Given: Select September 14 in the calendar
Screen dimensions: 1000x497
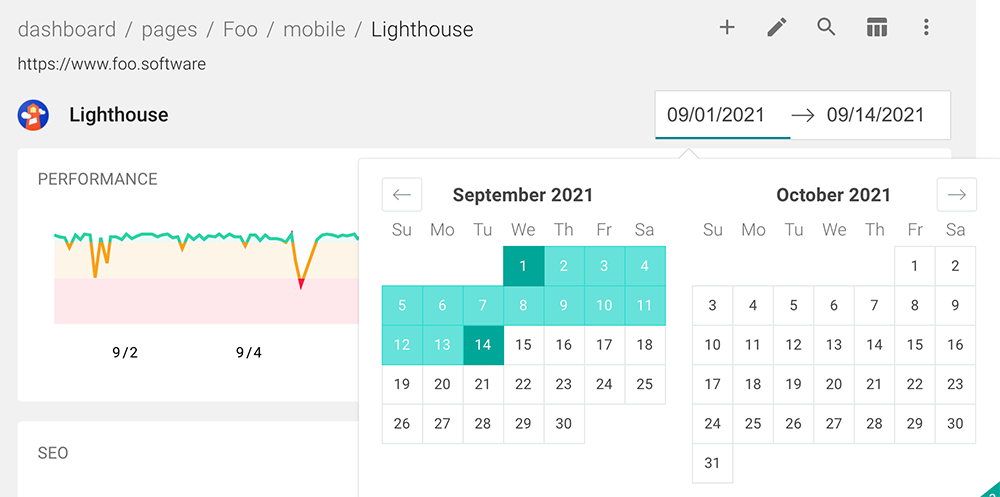Looking at the screenshot, I should click(x=483, y=345).
